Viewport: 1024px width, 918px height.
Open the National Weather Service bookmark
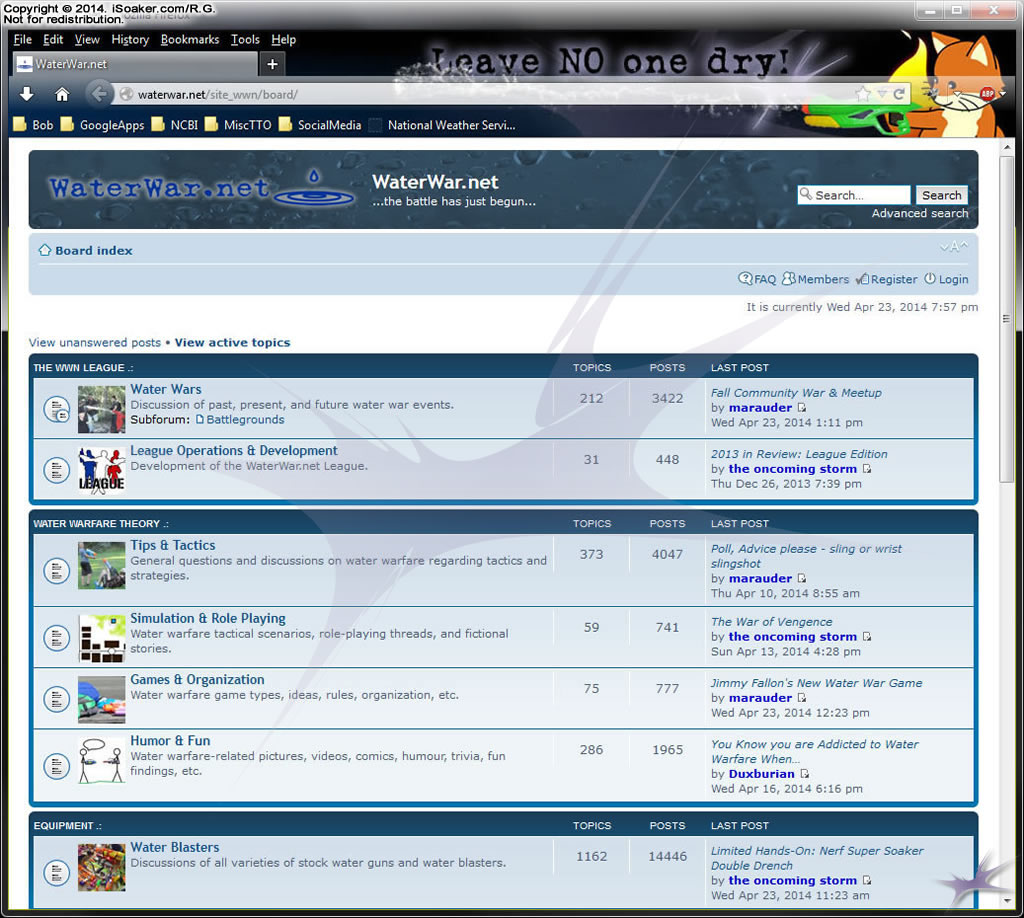pos(443,125)
